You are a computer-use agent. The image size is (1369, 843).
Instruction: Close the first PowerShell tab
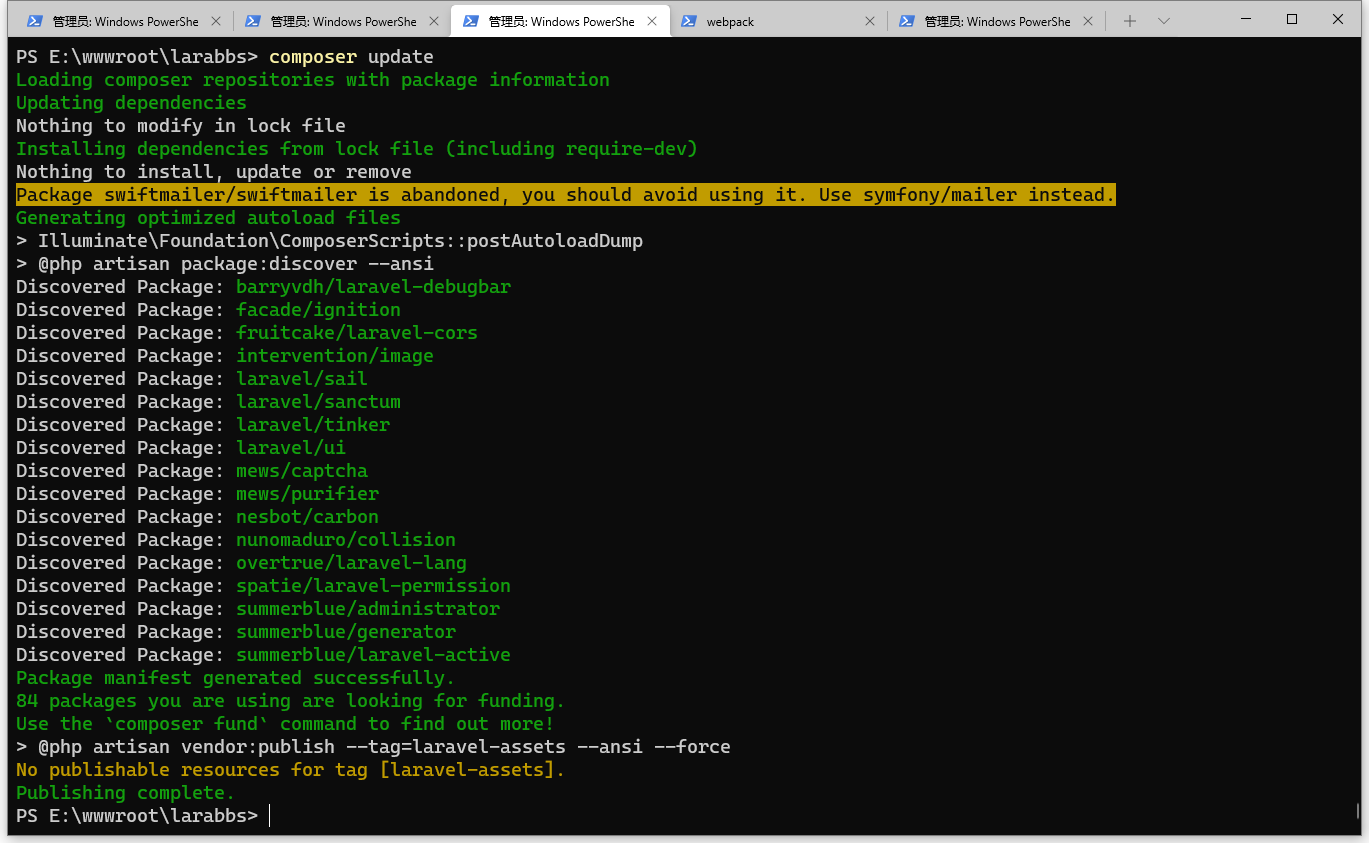(215, 21)
